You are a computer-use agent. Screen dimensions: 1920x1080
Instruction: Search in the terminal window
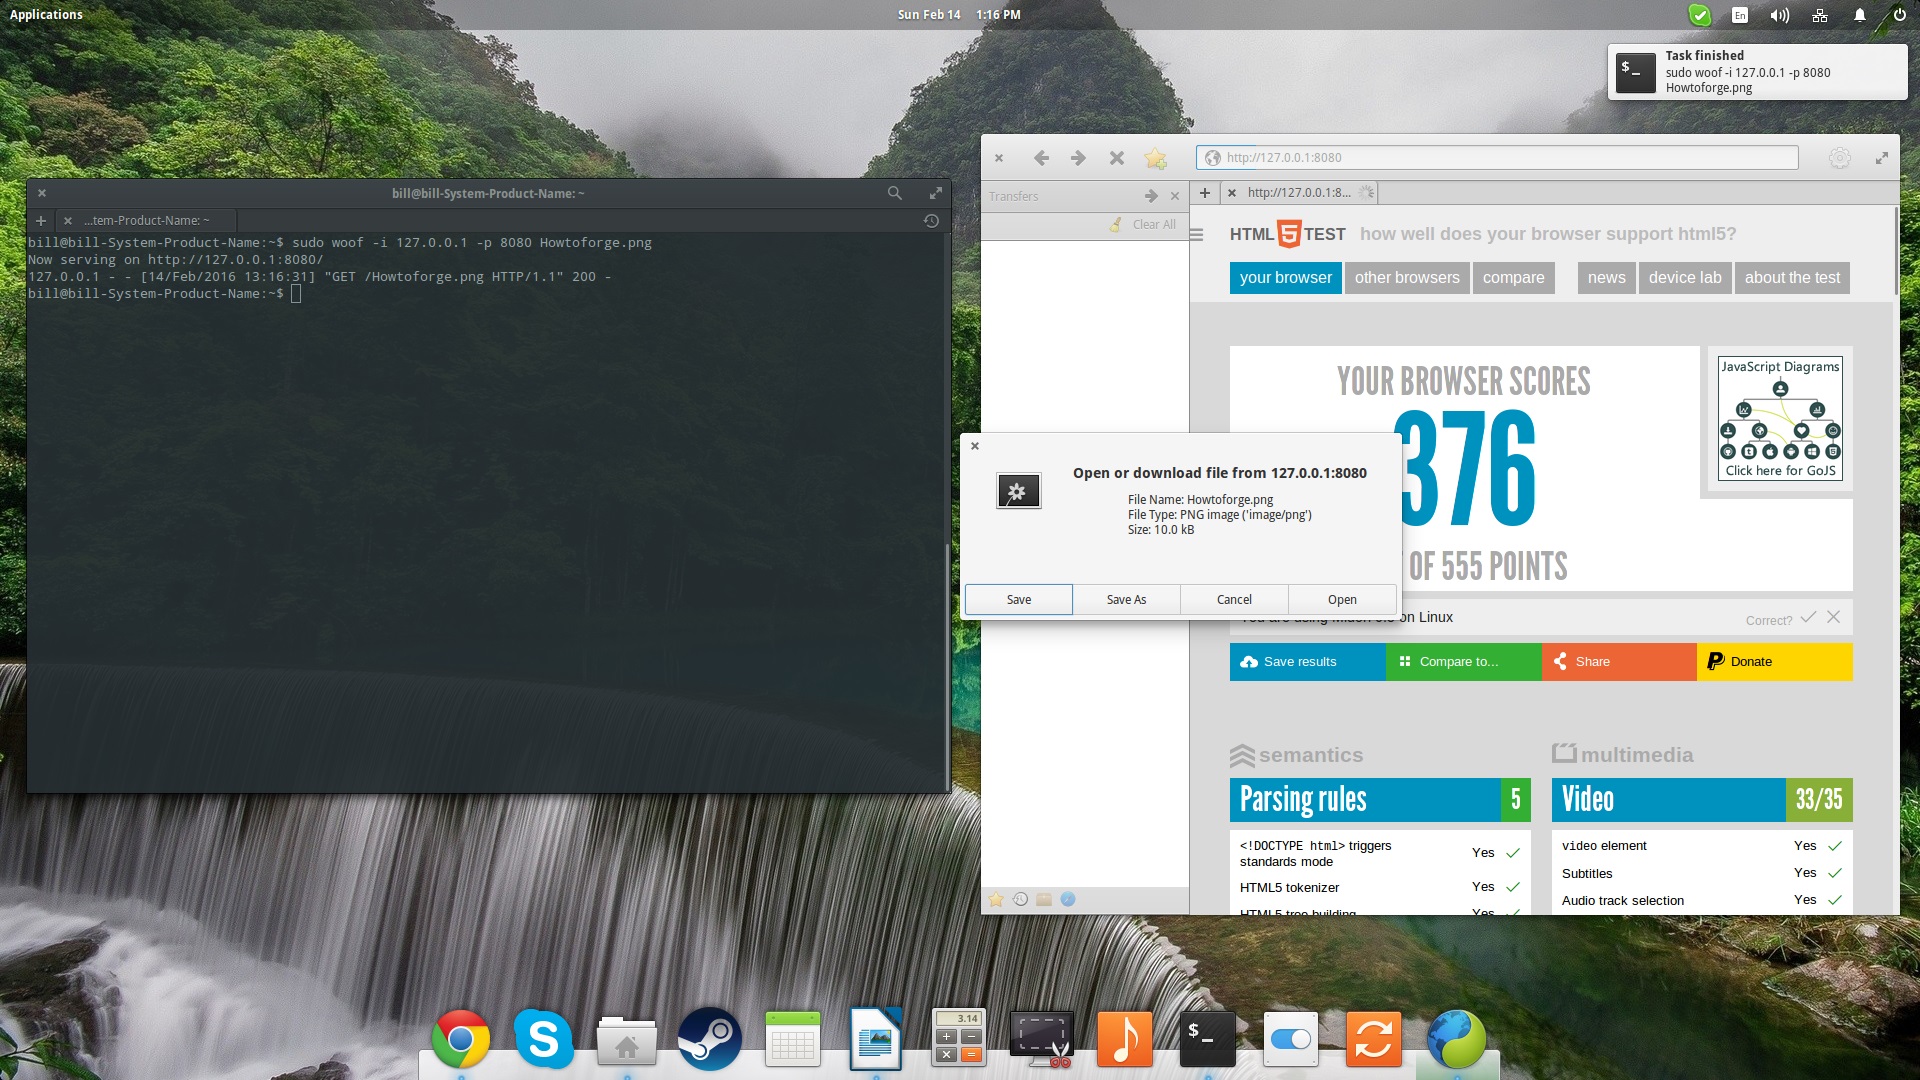[894, 193]
